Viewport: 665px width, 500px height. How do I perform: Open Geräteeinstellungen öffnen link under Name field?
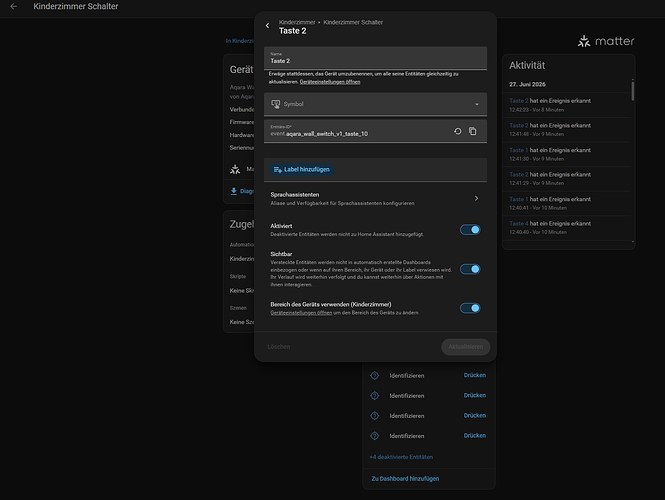point(330,82)
